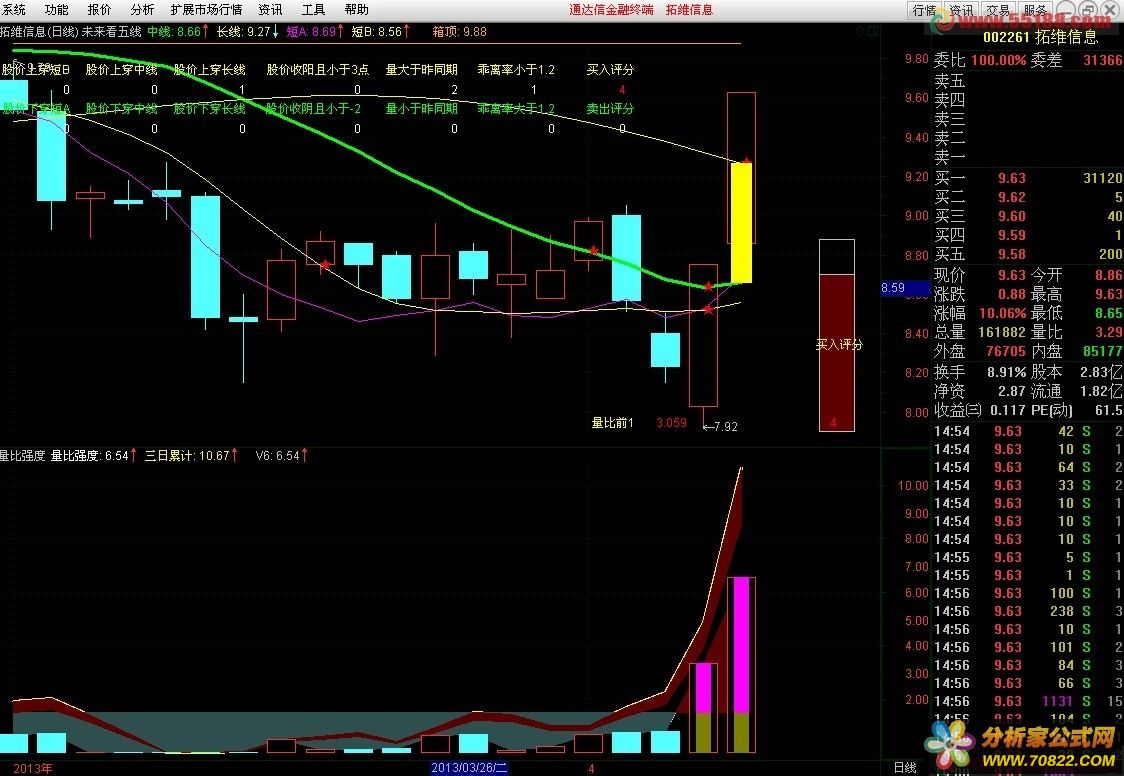Click the 买入评分 score bar gauge
1124x776 pixels.
click(x=836, y=335)
